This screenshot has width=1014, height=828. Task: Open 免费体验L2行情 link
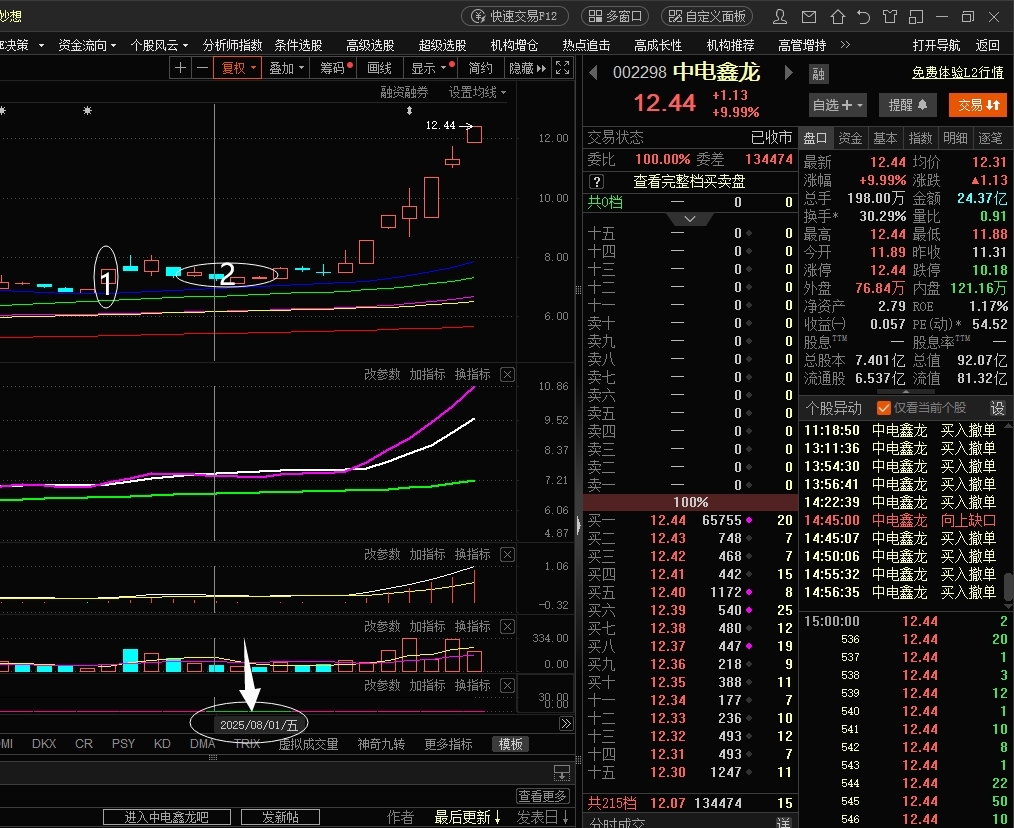click(x=958, y=72)
